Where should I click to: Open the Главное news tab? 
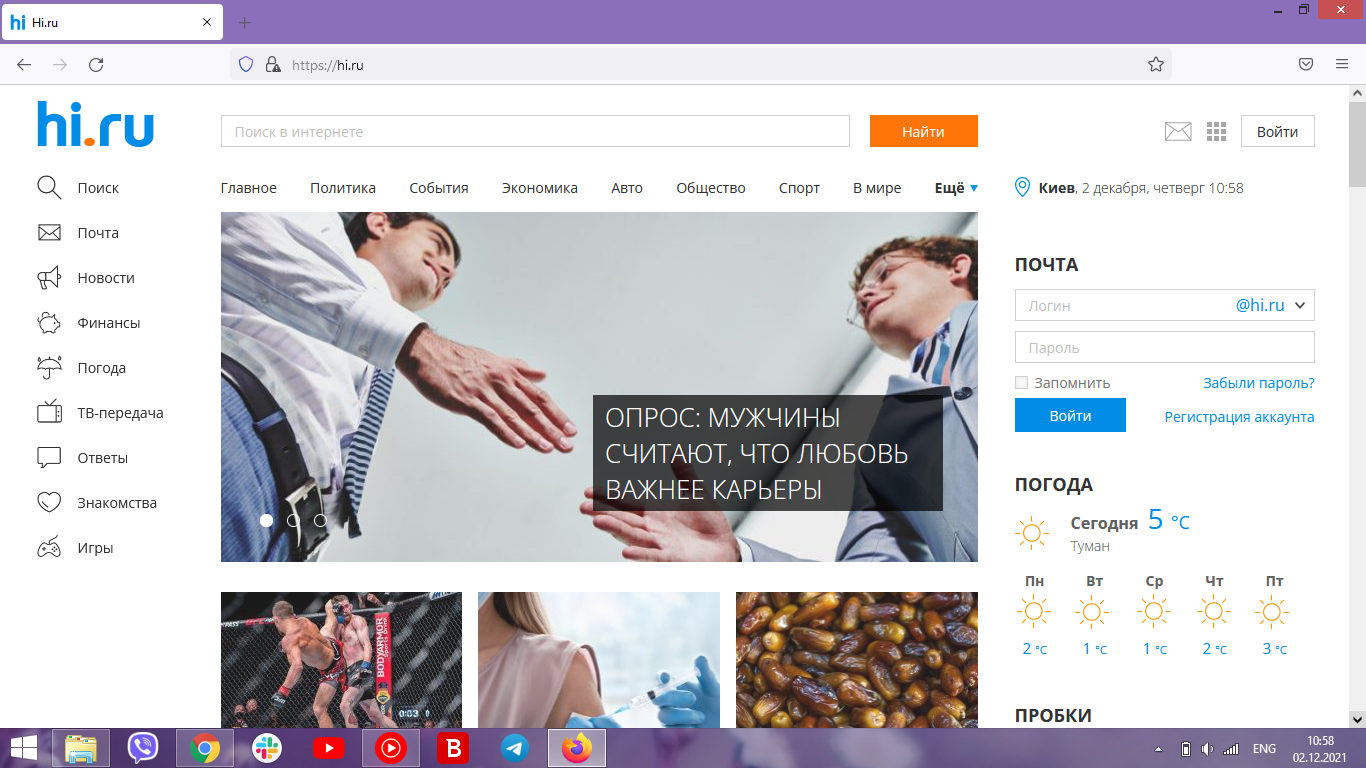click(249, 187)
